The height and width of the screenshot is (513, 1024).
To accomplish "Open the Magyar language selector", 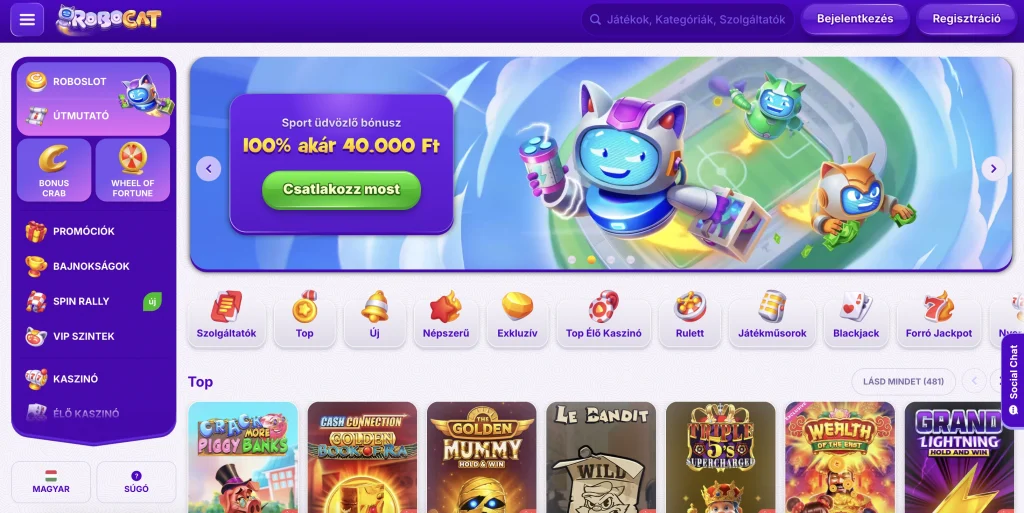I will point(51,482).
